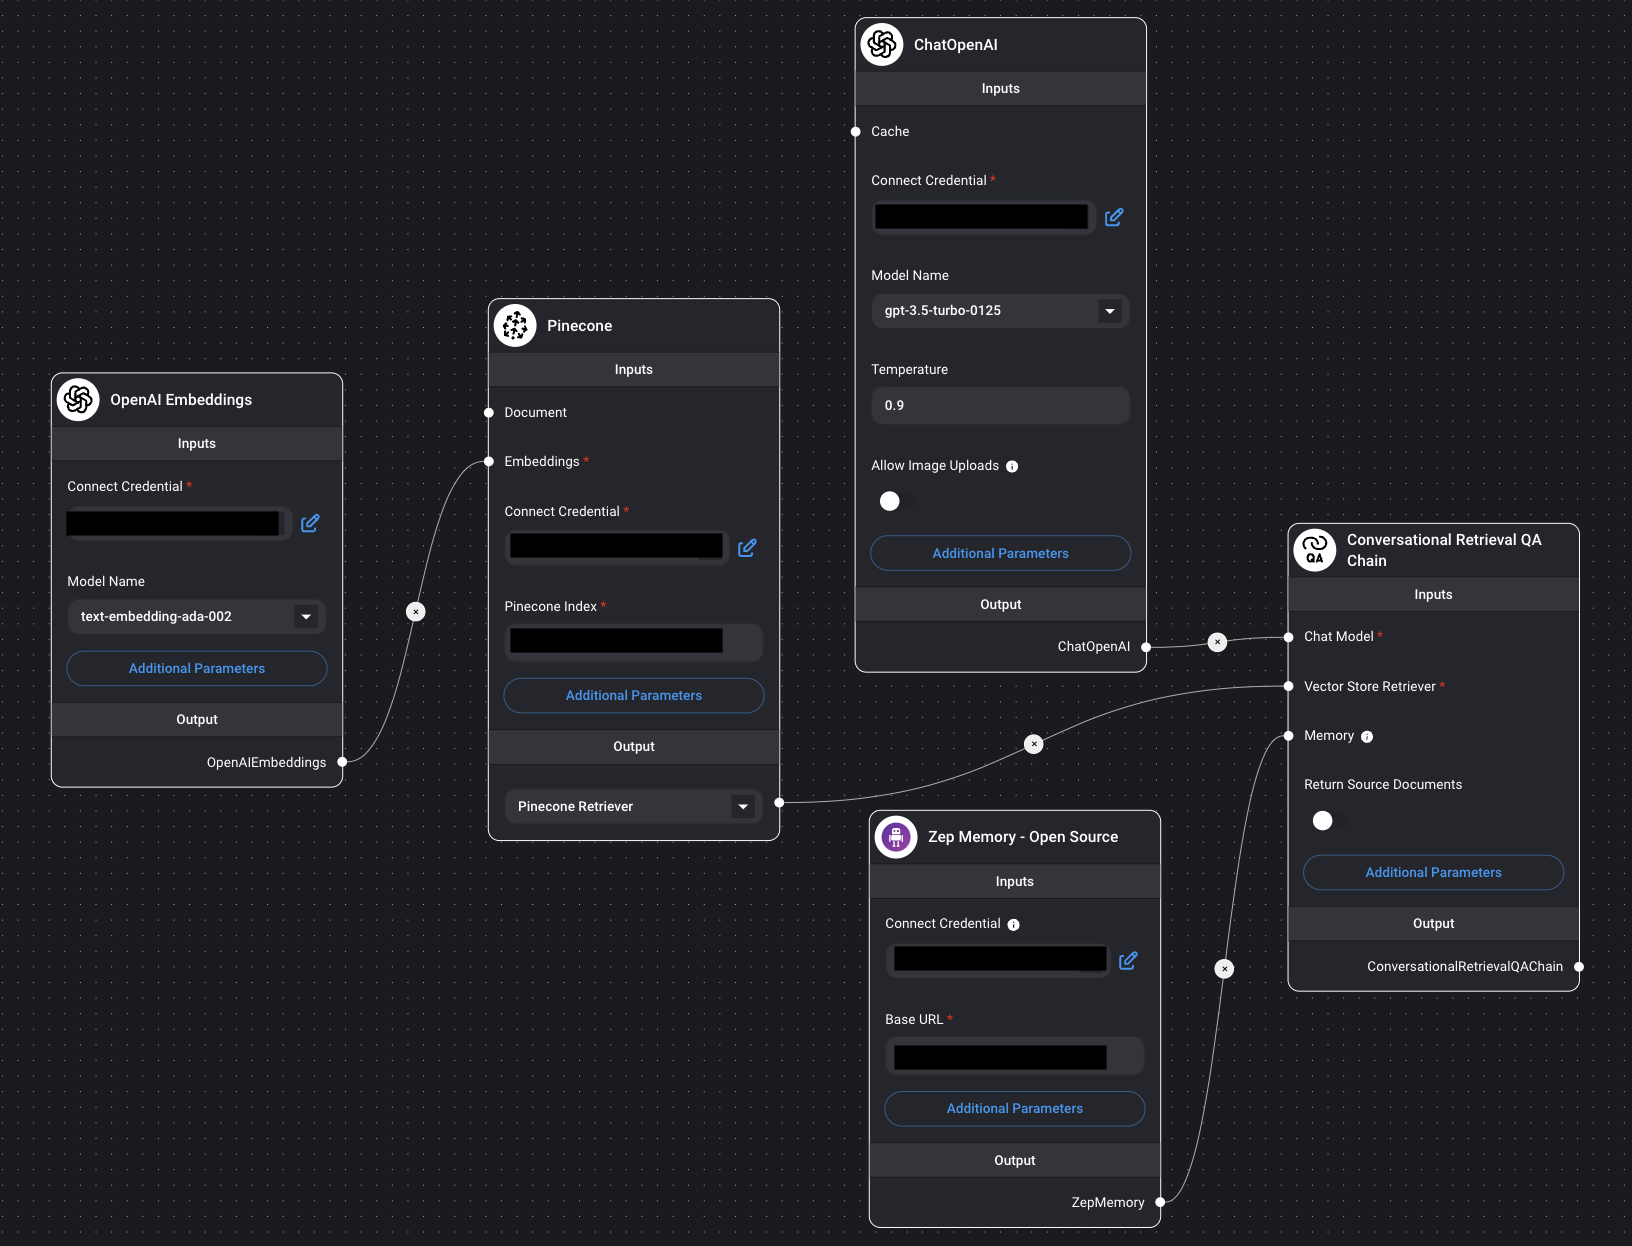Open the Pinecone Retriever output dropdown
Screen dimensions: 1632x1246
point(742,806)
